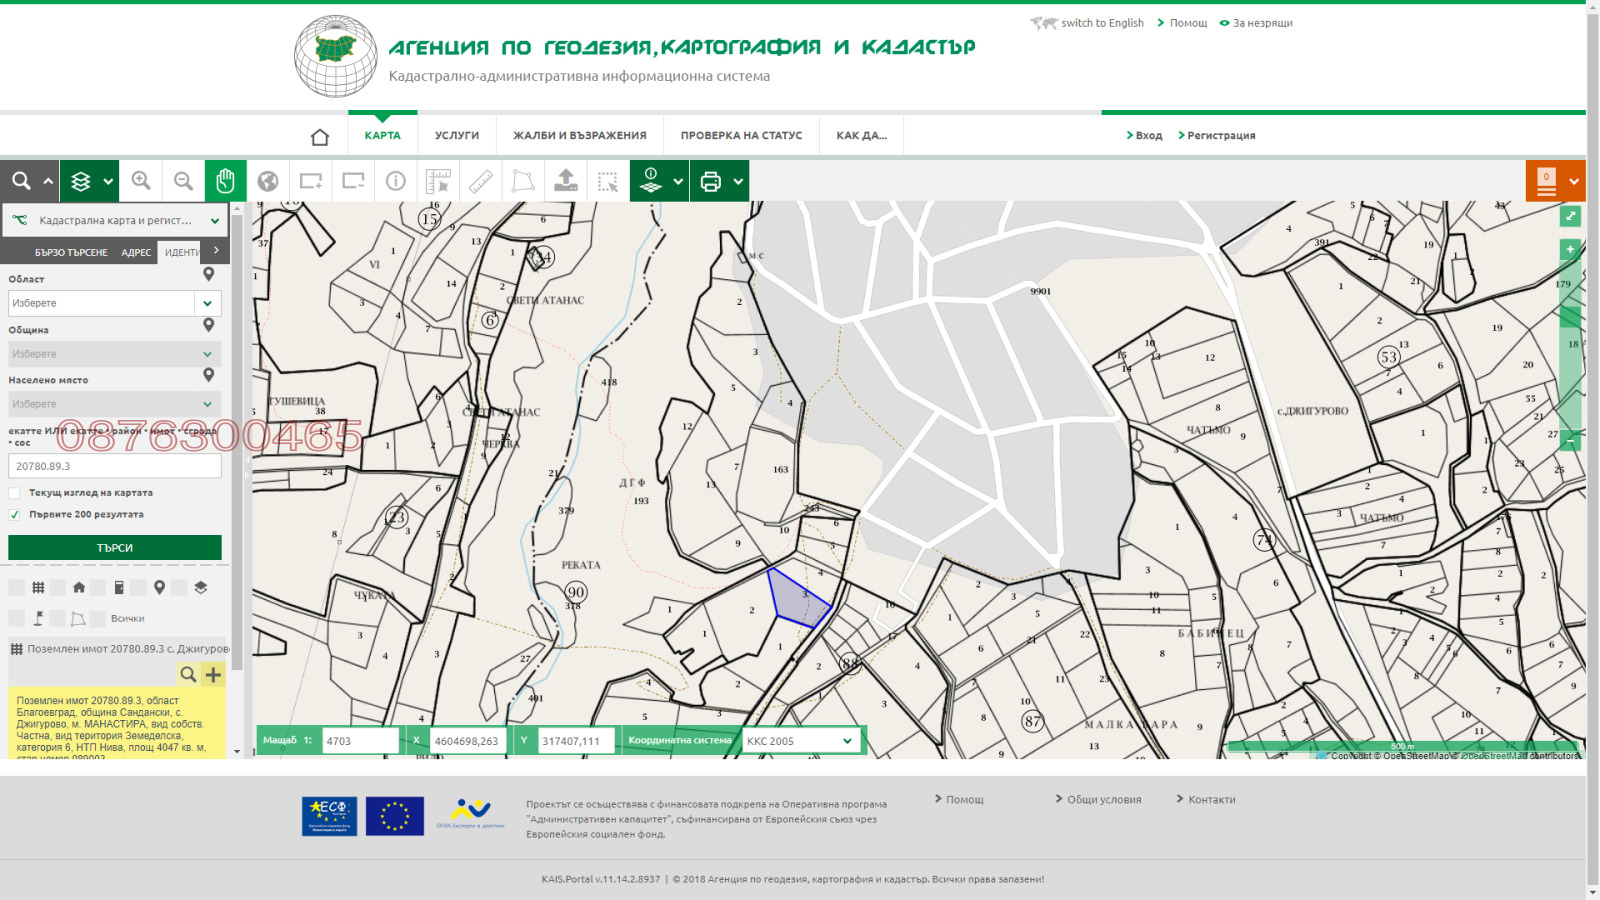
Task: Zoom to found parcel with magnifier
Action: [188, 675]
